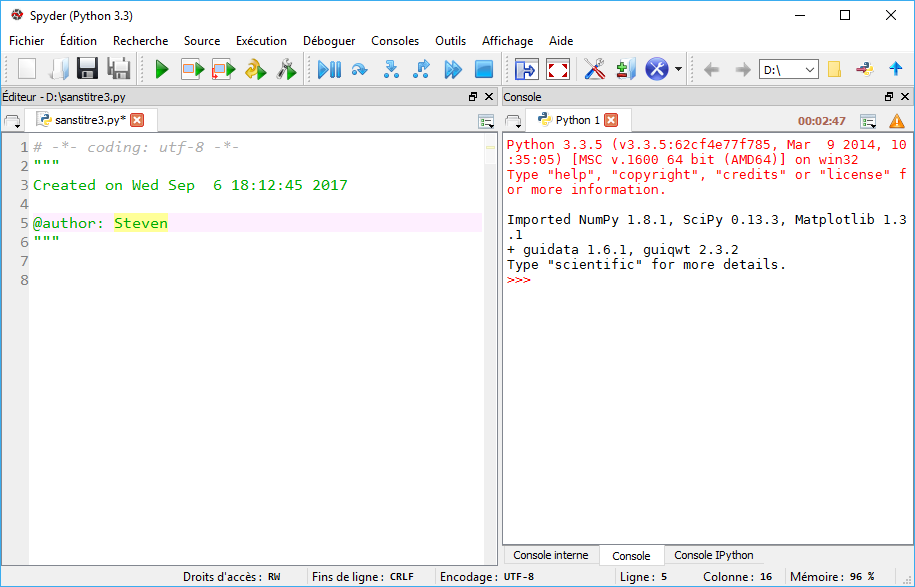Viewport: 915px width, 587px height.
Task: Open Spyder preferences wrench-and-screwdriver icon
Action: pyautogui.click(x=594, y=69)
